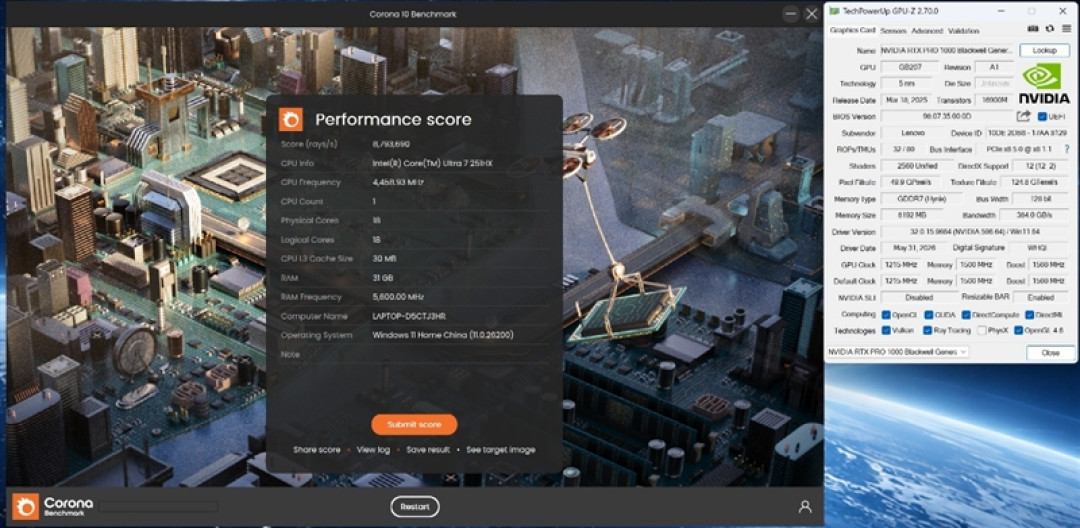1080x528 pixels.
Task: Switch to the Graphics Card tab
Action: 852,30
